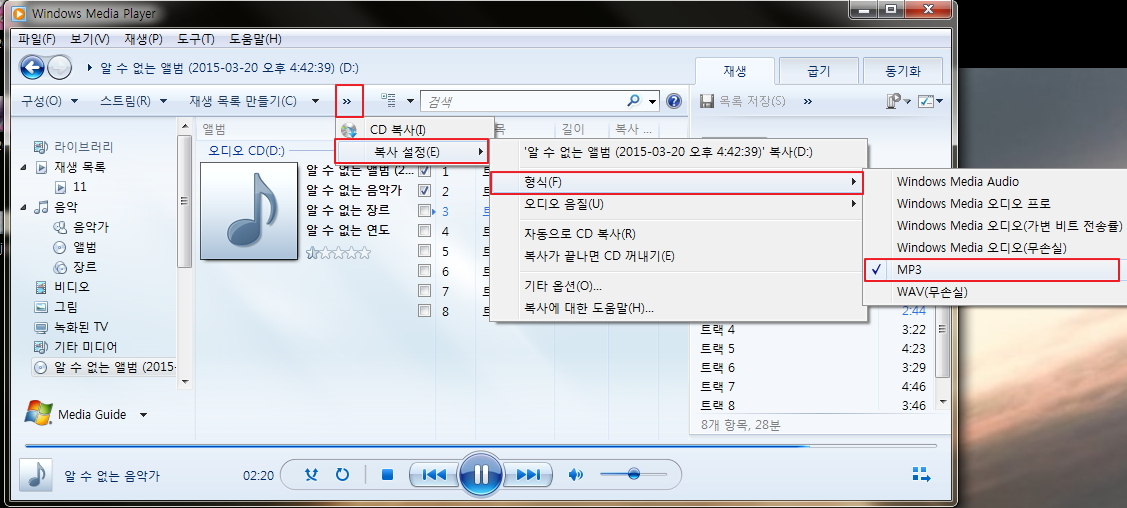The image size is (1127, 508).
Task: Open the 도구(T) menu
Action: click(196, 39)
